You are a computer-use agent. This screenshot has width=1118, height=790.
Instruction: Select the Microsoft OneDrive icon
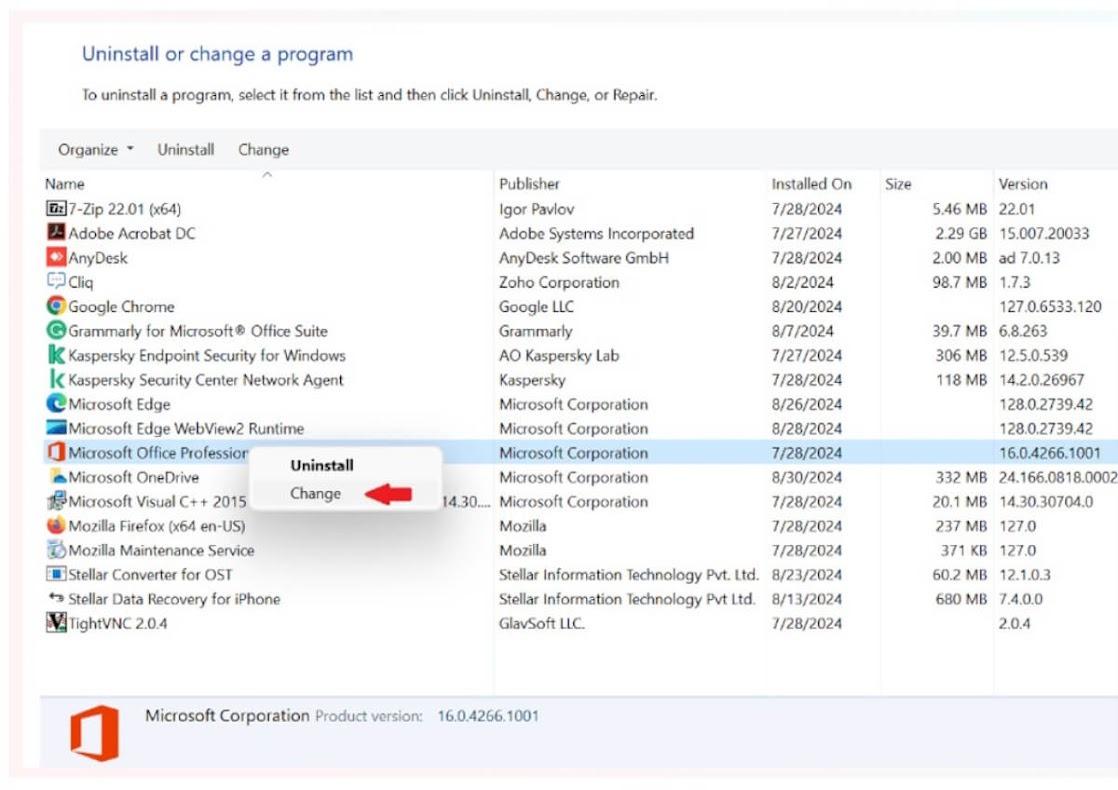pyautogui.click(x=56, y=476)
